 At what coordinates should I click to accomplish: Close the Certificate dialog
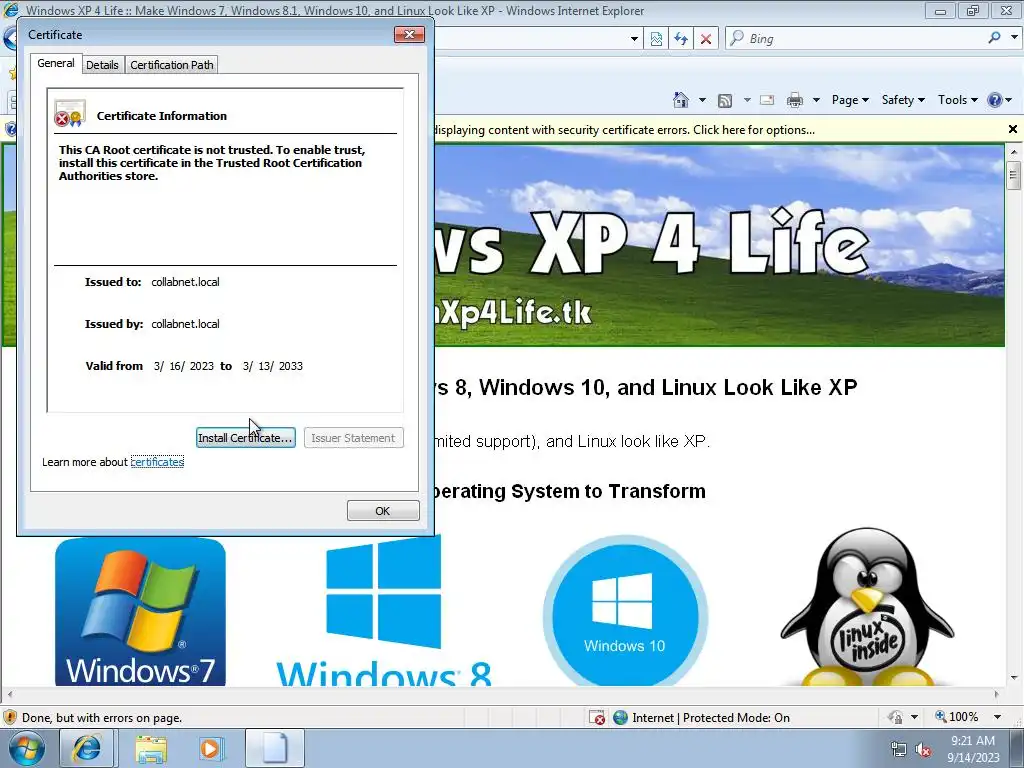[x=409, y=35]
